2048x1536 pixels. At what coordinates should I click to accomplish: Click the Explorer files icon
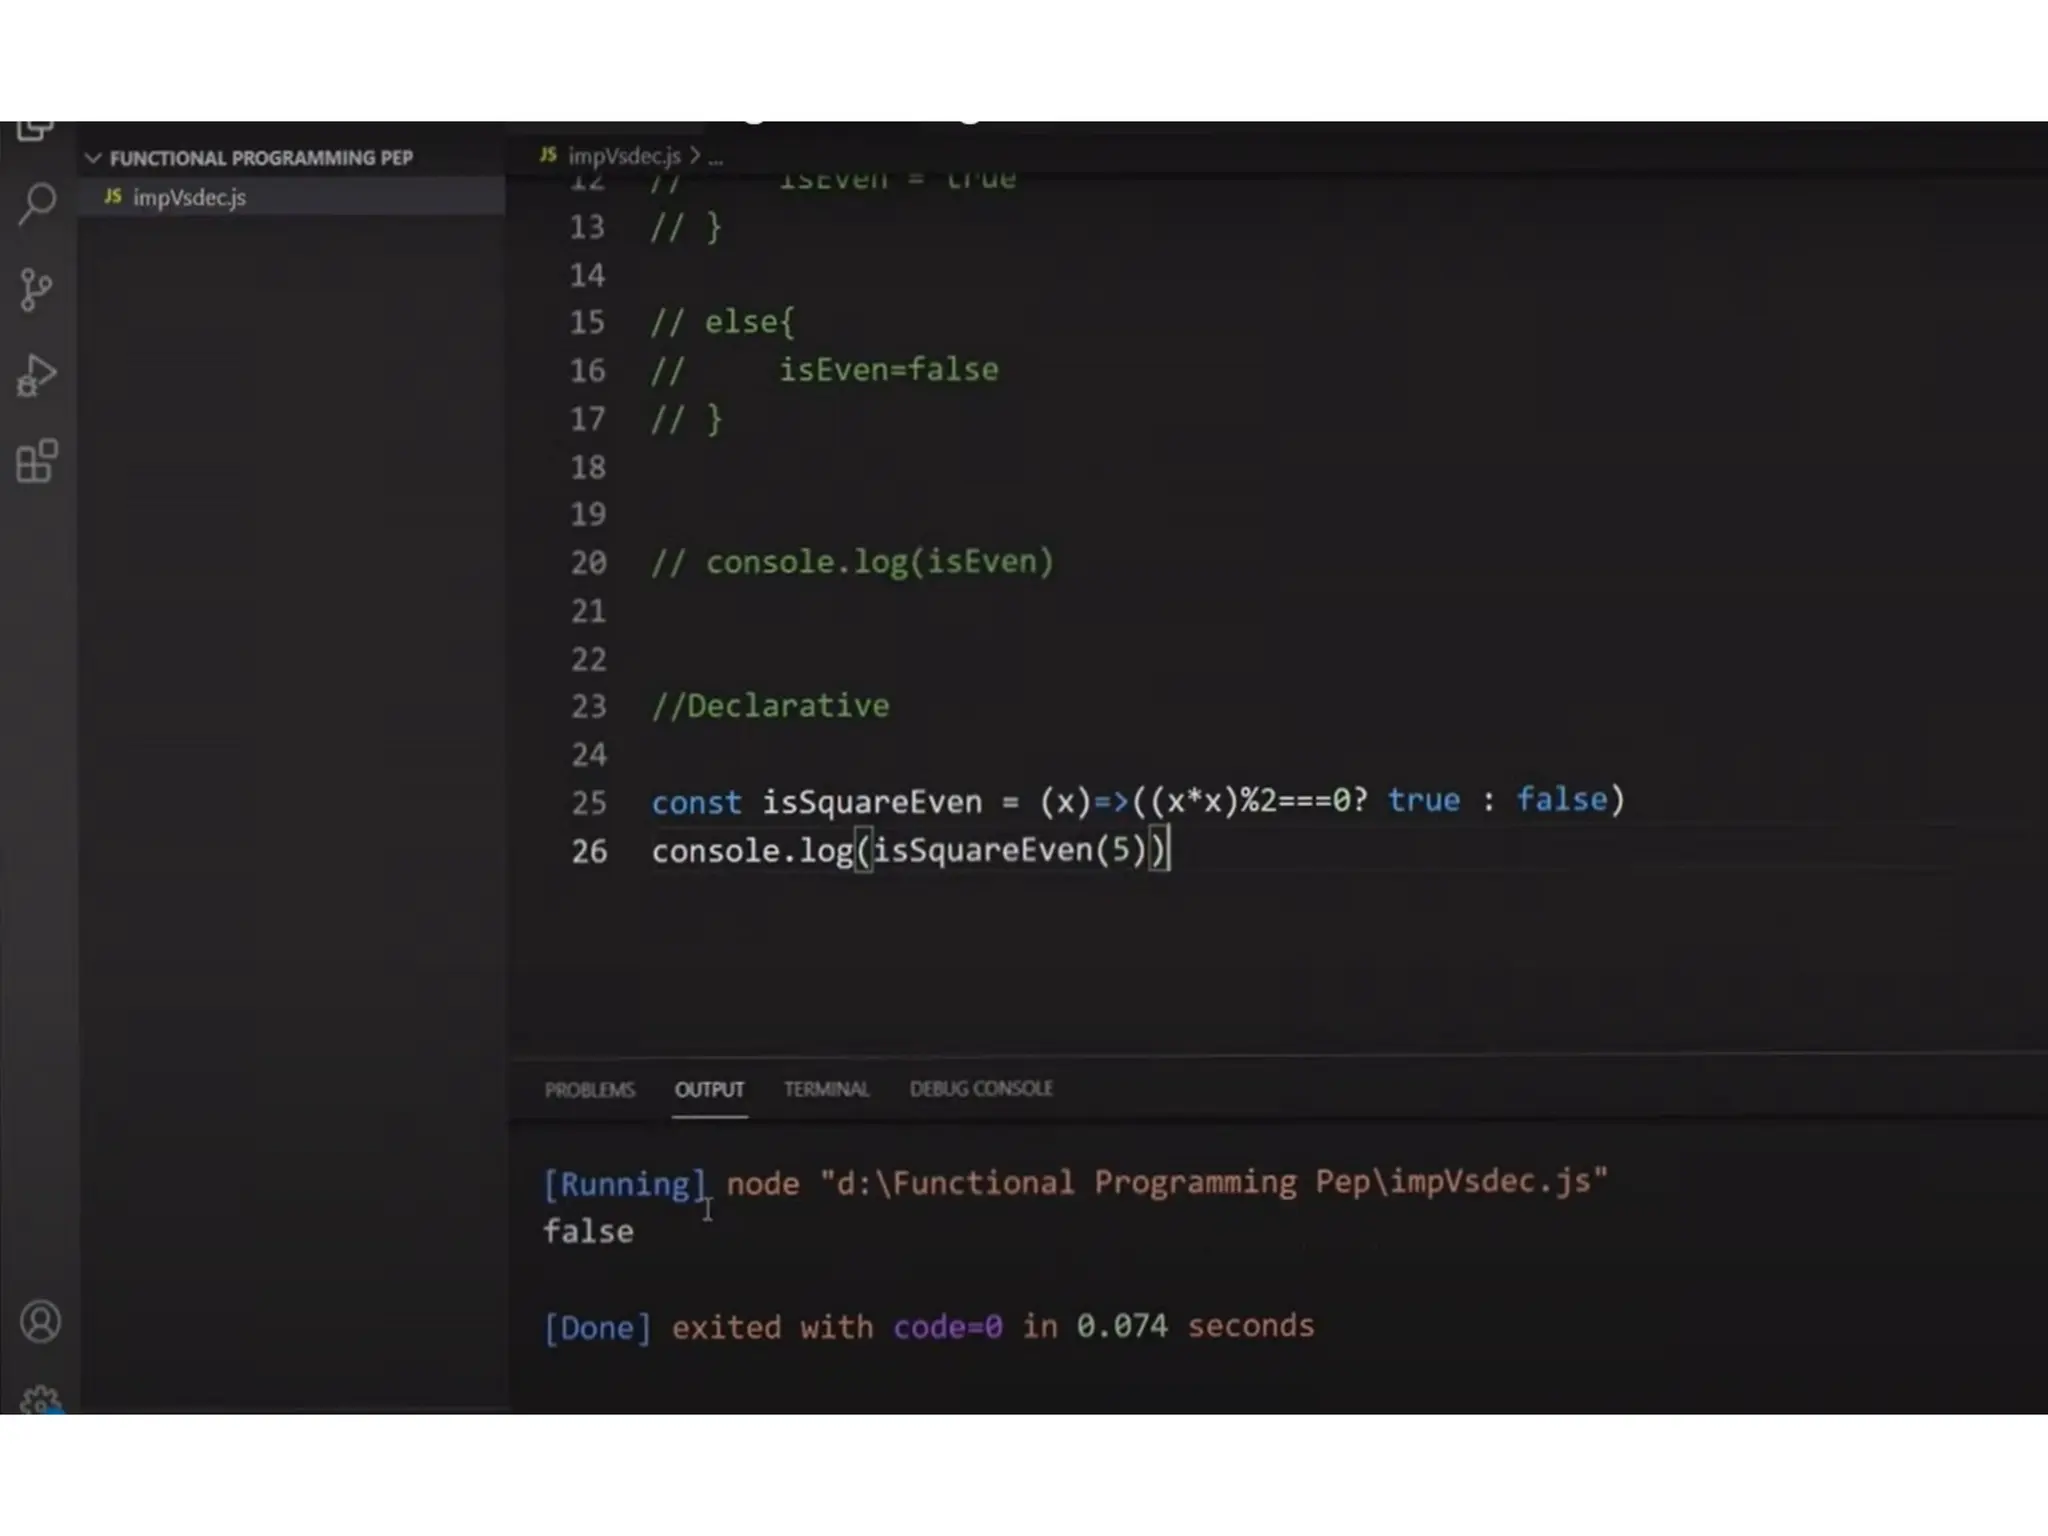36,131
